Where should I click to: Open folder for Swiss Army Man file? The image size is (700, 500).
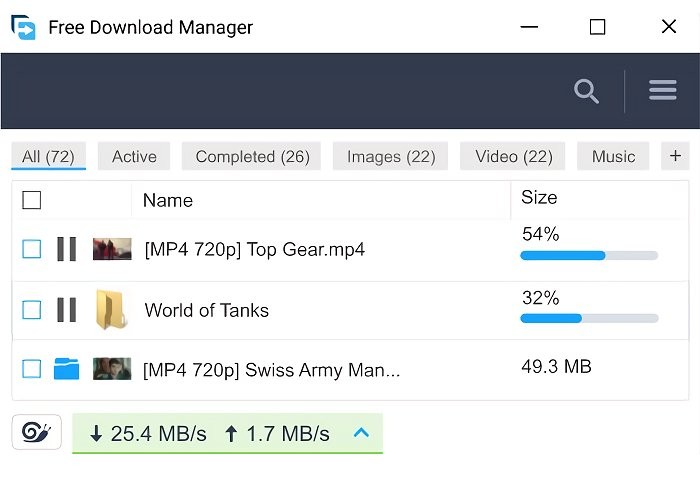66,369
